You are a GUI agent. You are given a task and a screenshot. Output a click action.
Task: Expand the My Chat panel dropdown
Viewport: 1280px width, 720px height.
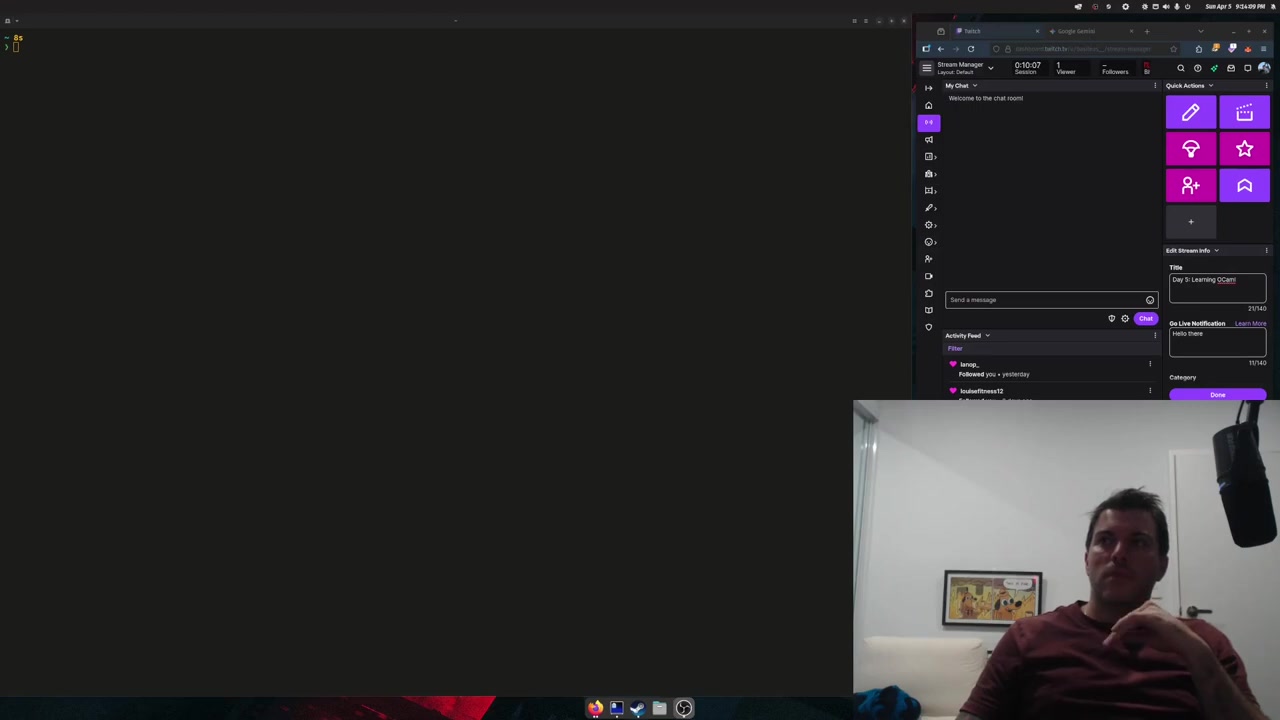[975, 86]
